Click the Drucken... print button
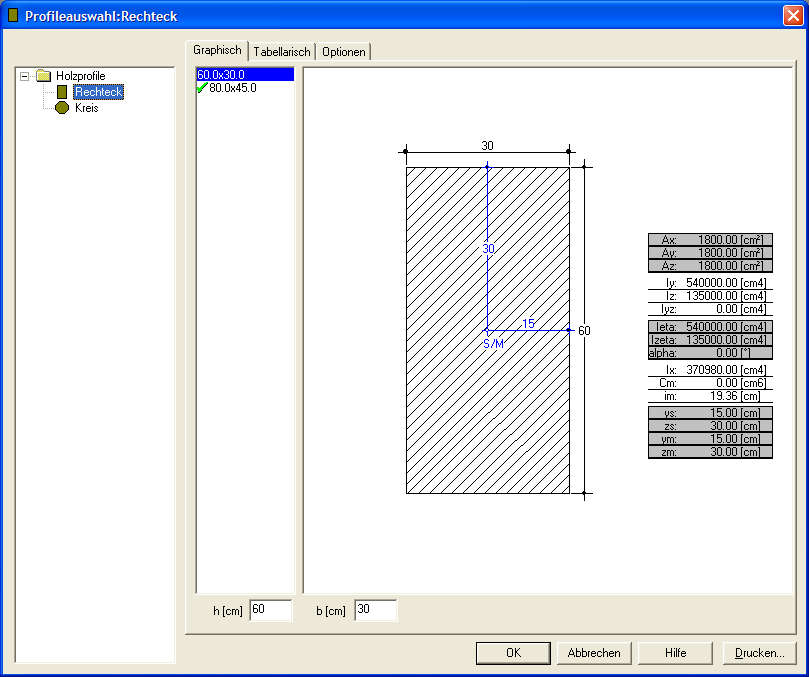Image resolution: width=809 pixels, height=677 pixels. coord(759,653)
